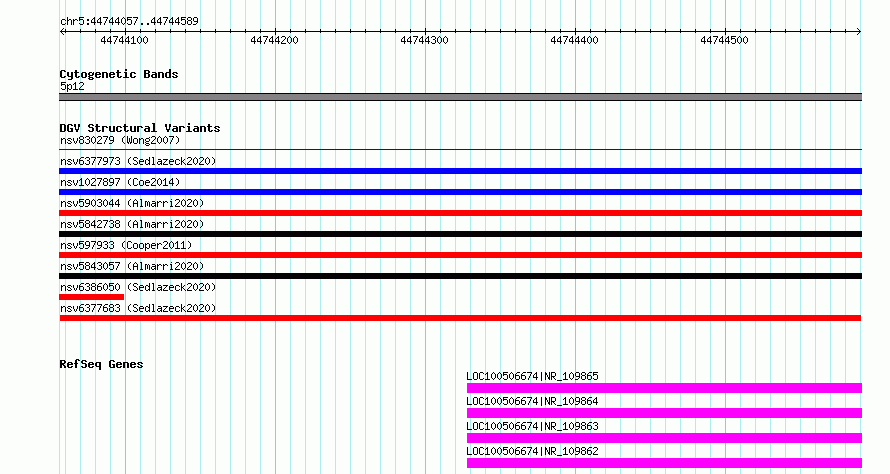The image size is (890, 474).
Task: Select the black bar under nsv5843057
Action: pos(460,276)
